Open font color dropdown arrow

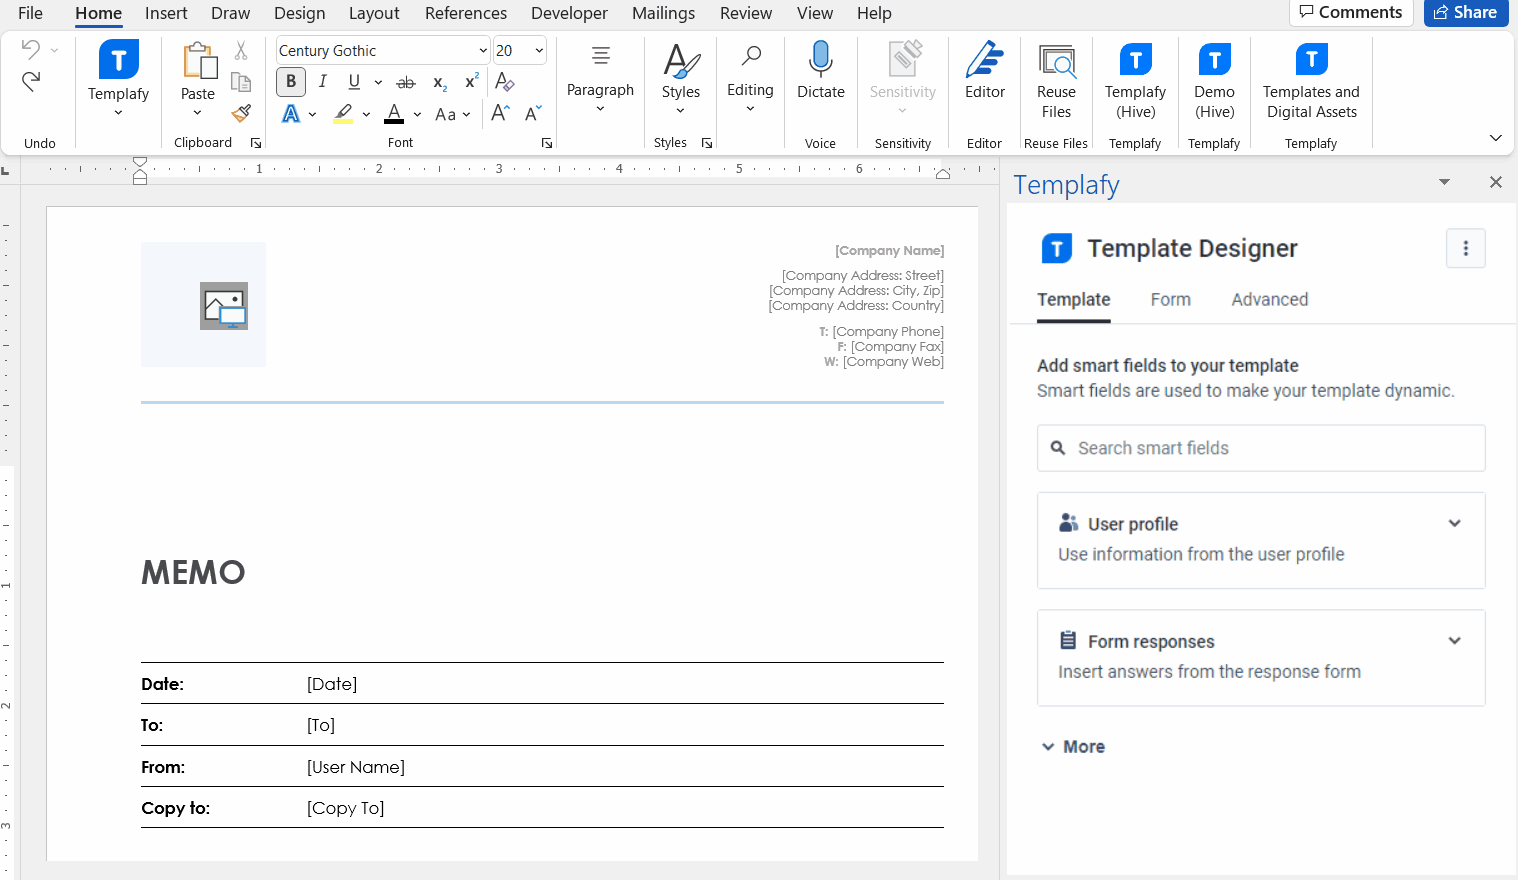click(x=417, y=115)
